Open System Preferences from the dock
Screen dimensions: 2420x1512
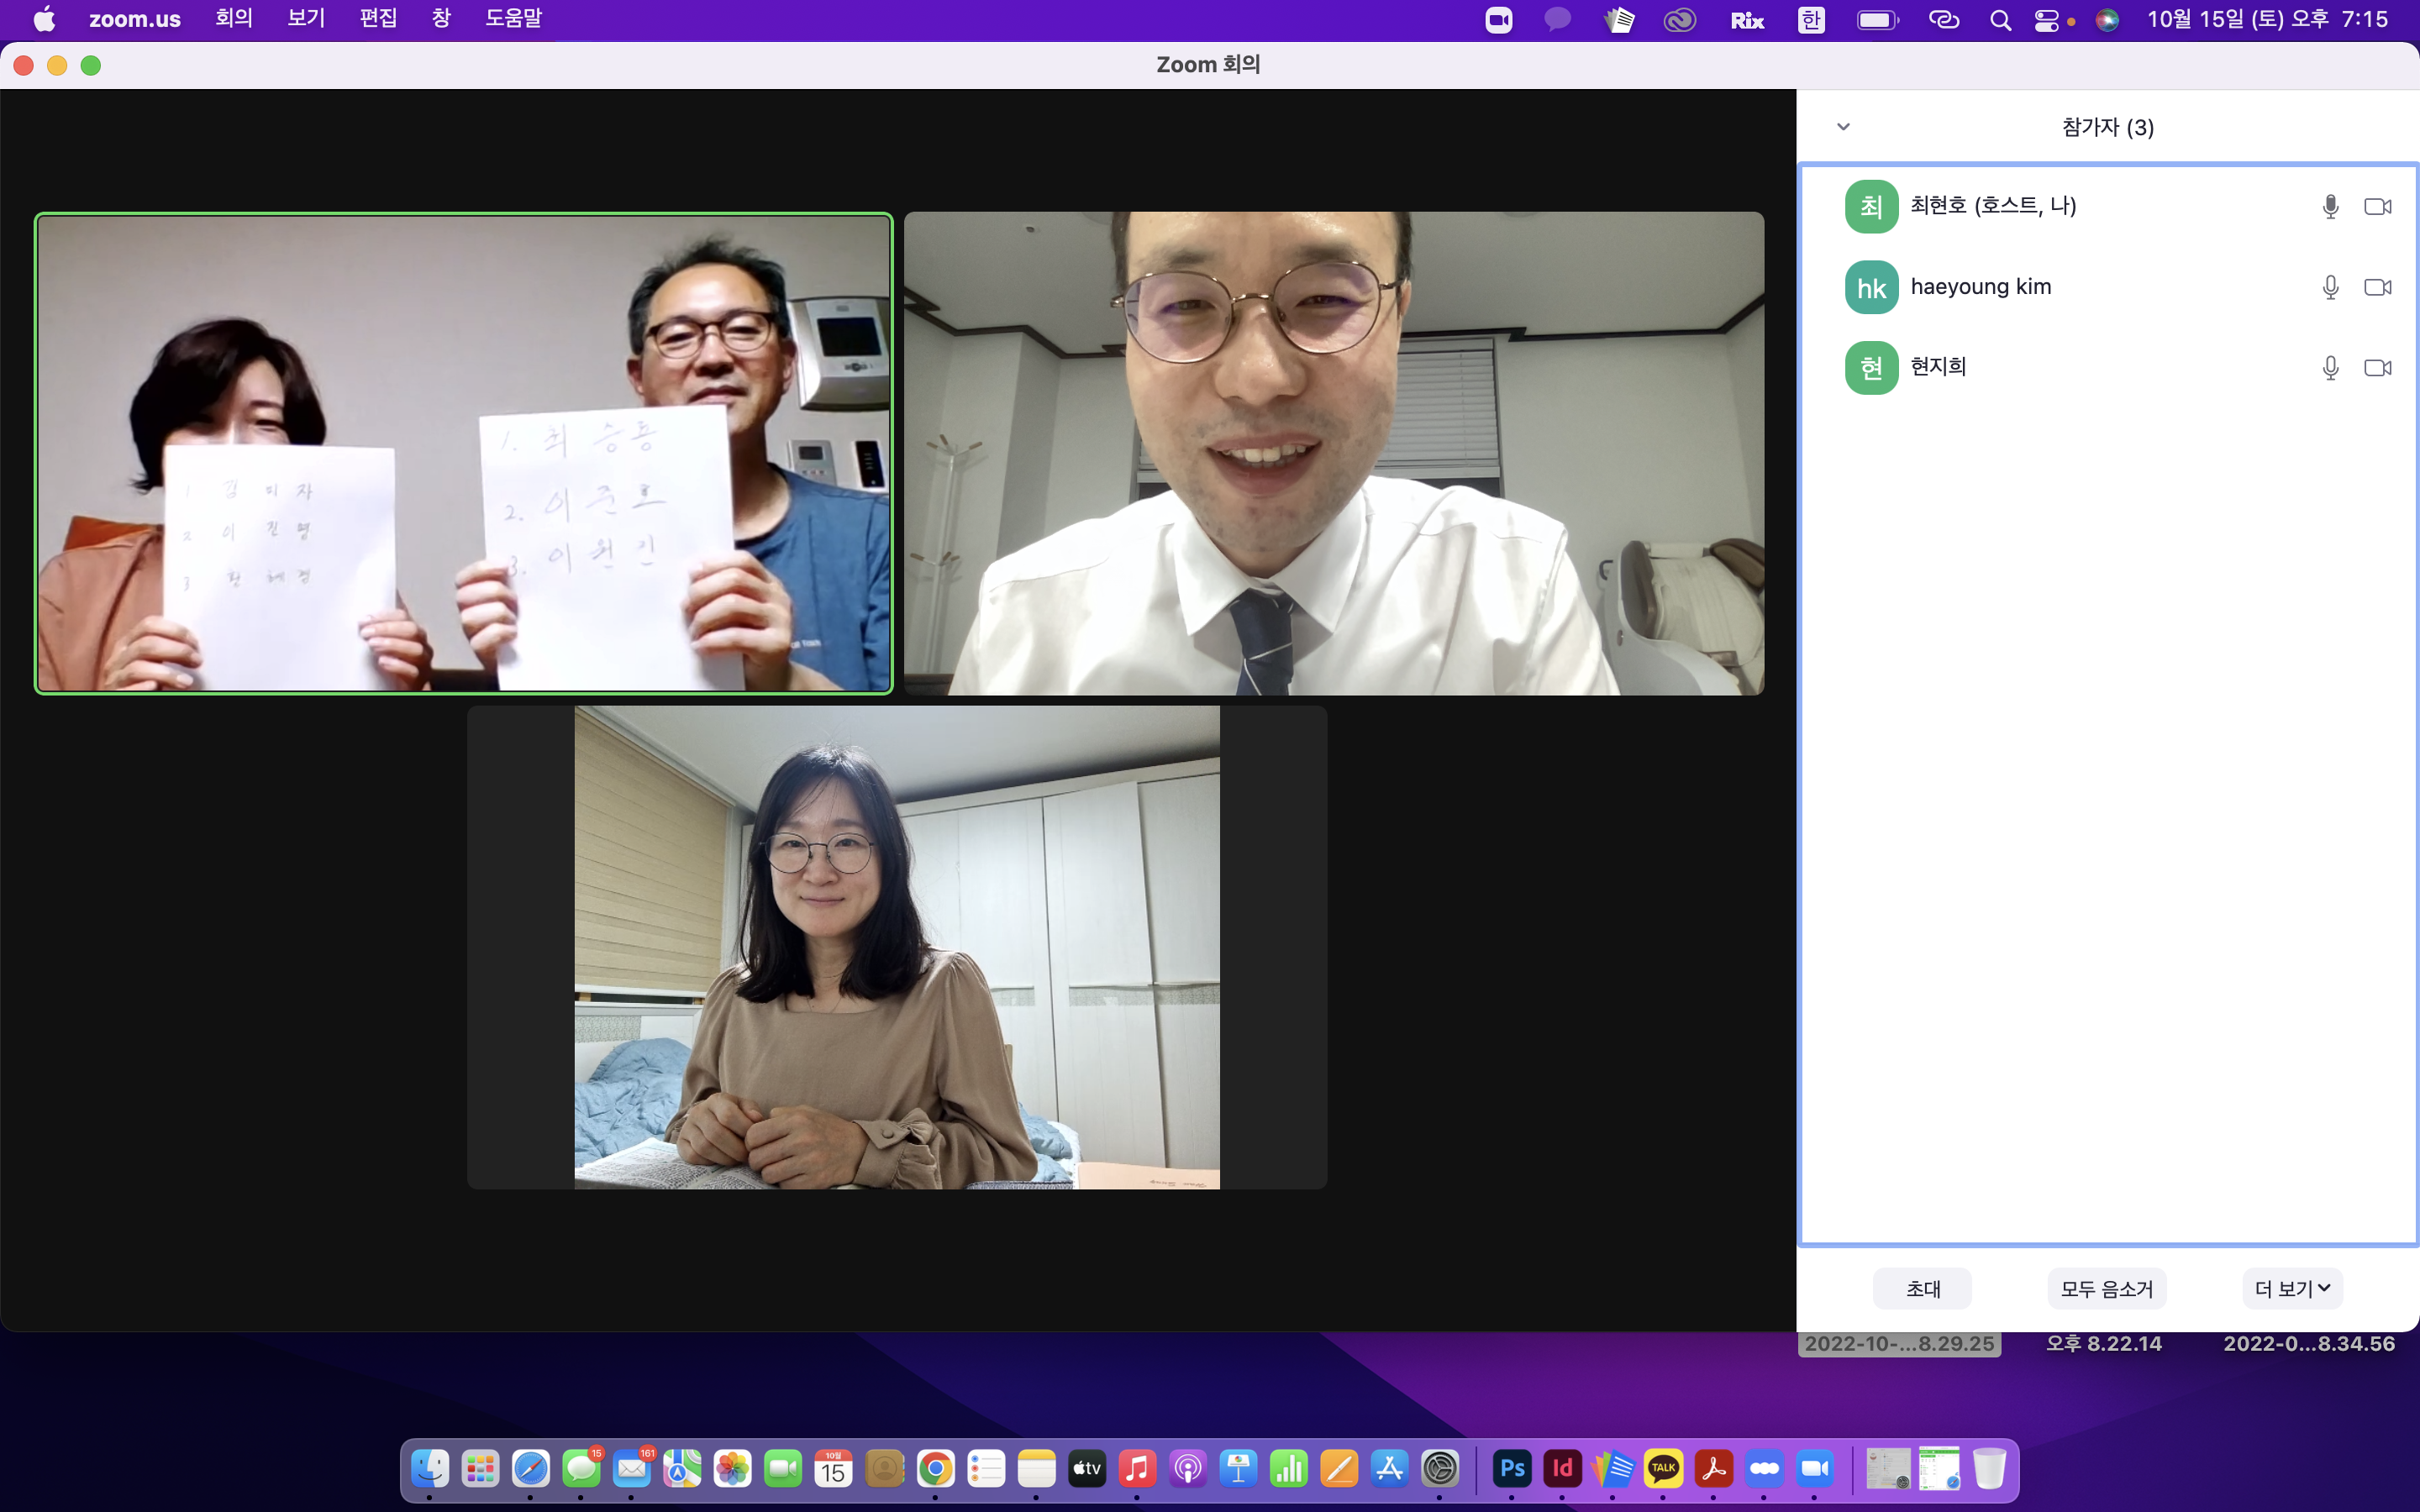coord(1440,1468)
